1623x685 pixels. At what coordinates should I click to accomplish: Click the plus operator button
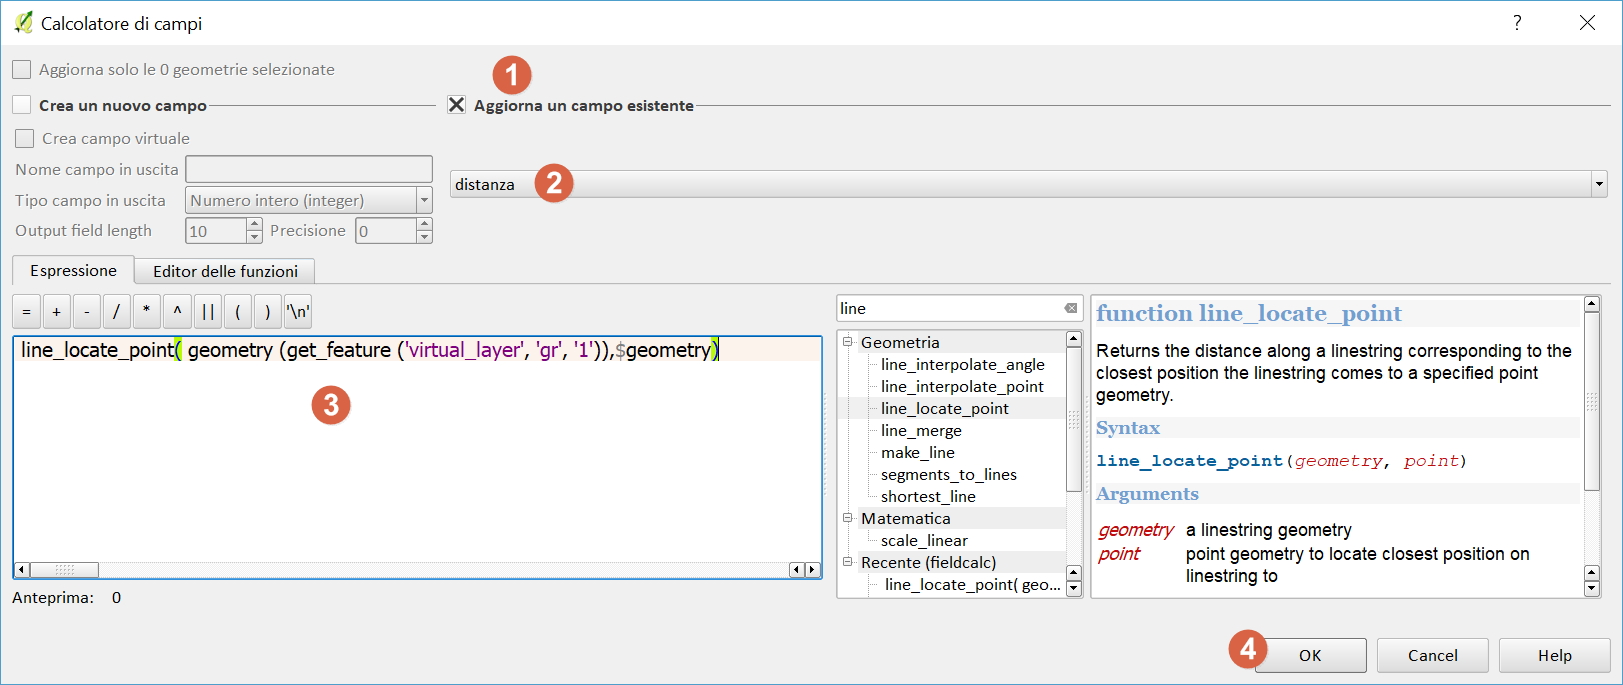[57, 312]
